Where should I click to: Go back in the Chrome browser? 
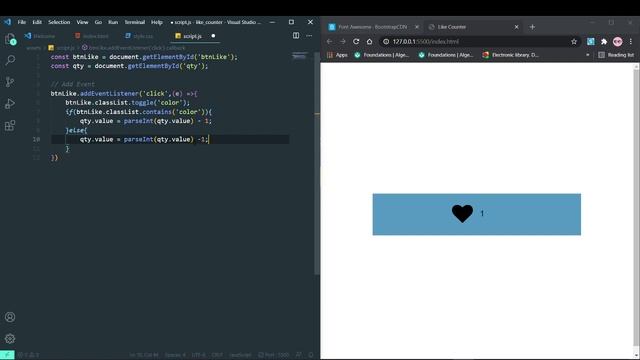pos(329,41)
